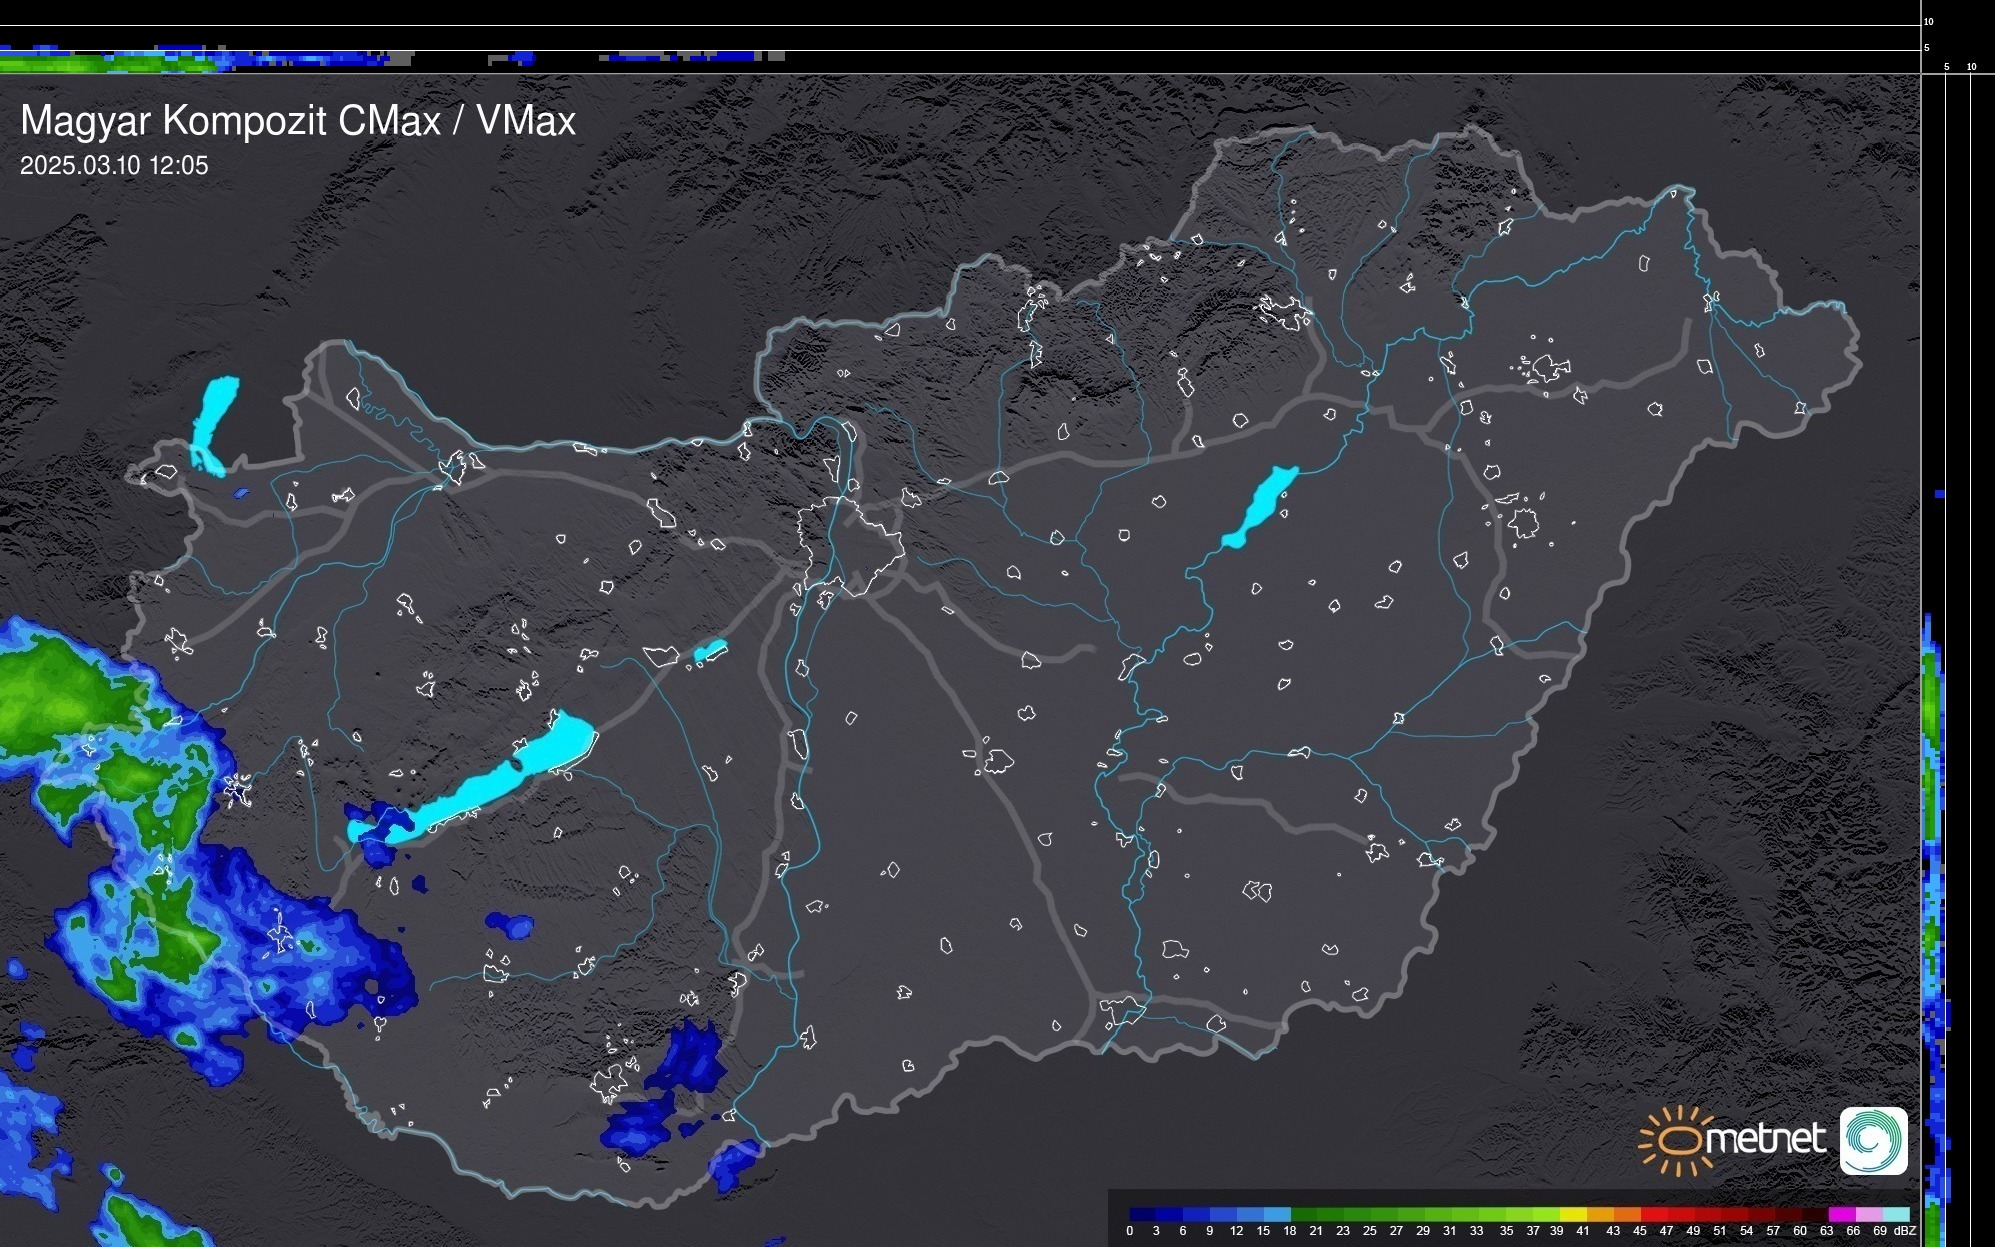This screenshot has height=1247, width=1995.
Task: Pick the orange 41 dBZ legend swatch
Action: click(x=1600, y=1214)
